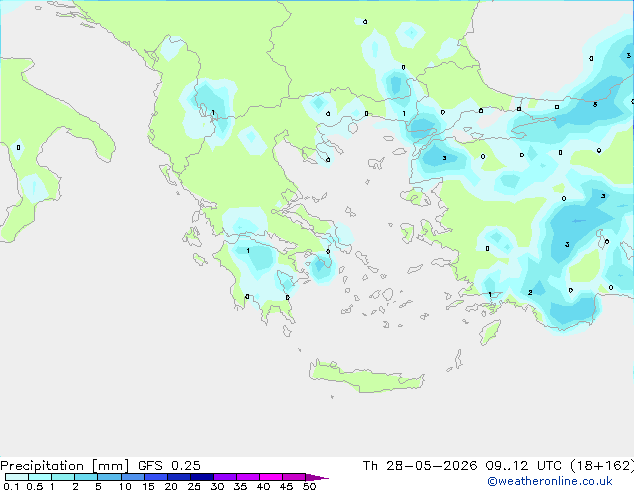Viewport: 634px width, 490px height.
Task: Click the 'Th 28-05-2026 09..12 UTC' timestamp
Action: click(x=462, y=466)
